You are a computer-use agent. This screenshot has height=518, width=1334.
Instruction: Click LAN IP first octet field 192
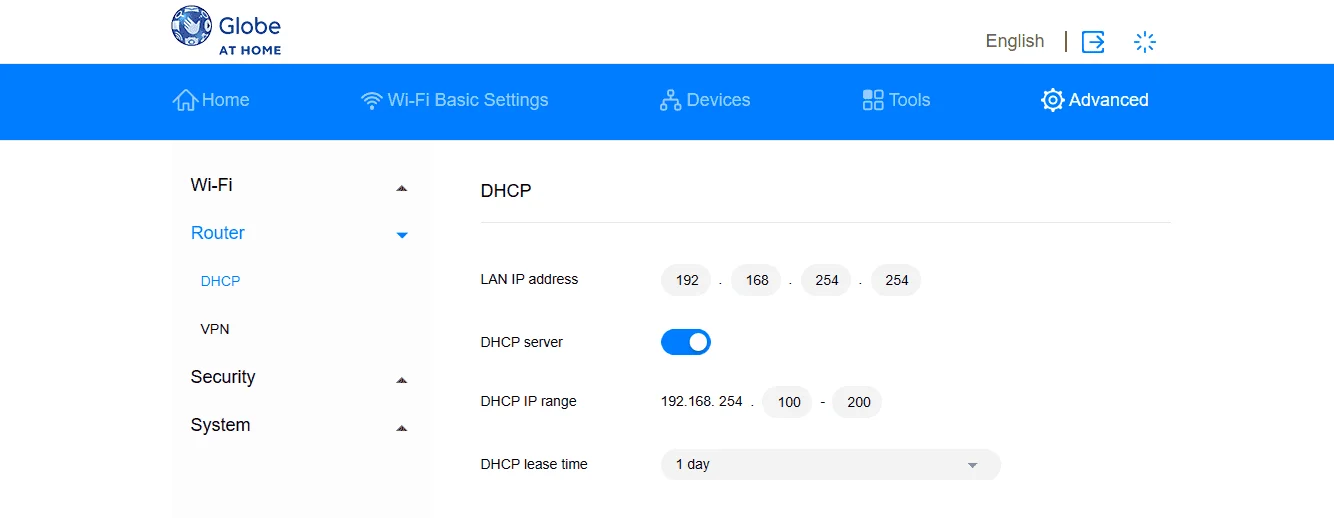(x=686, y=280)
